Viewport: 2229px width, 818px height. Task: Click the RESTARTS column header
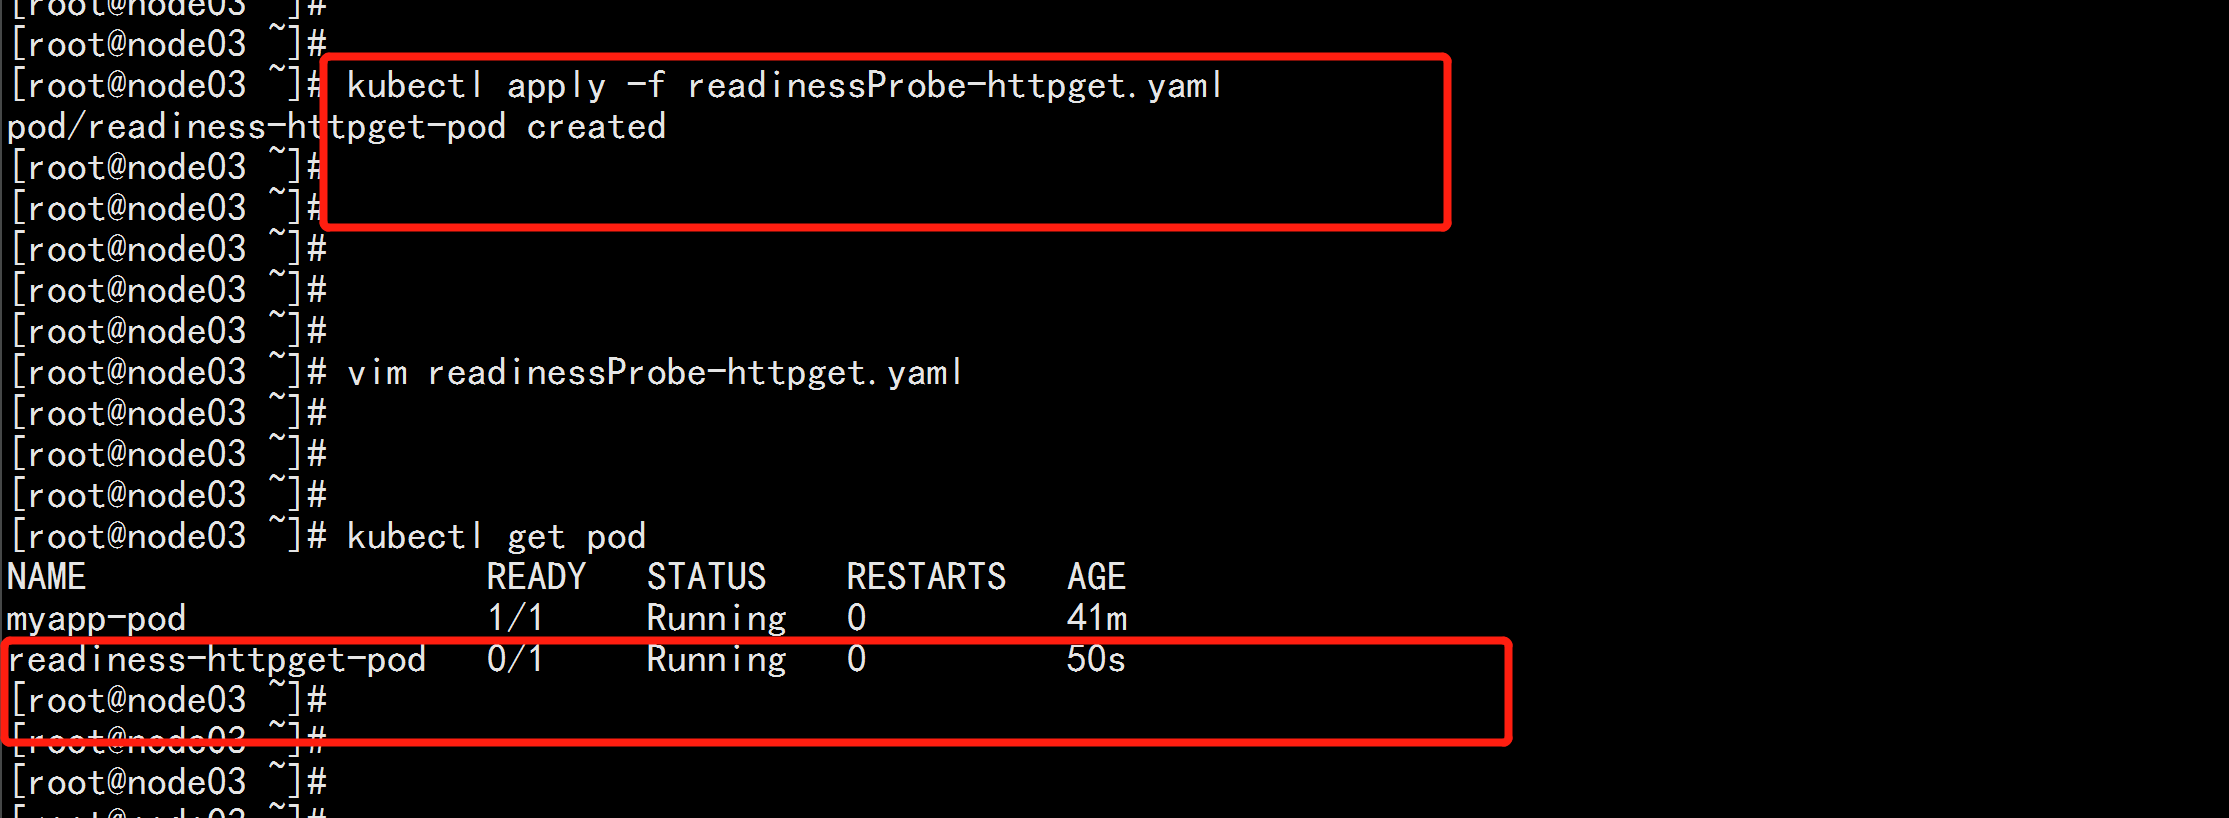pos(926,577)
